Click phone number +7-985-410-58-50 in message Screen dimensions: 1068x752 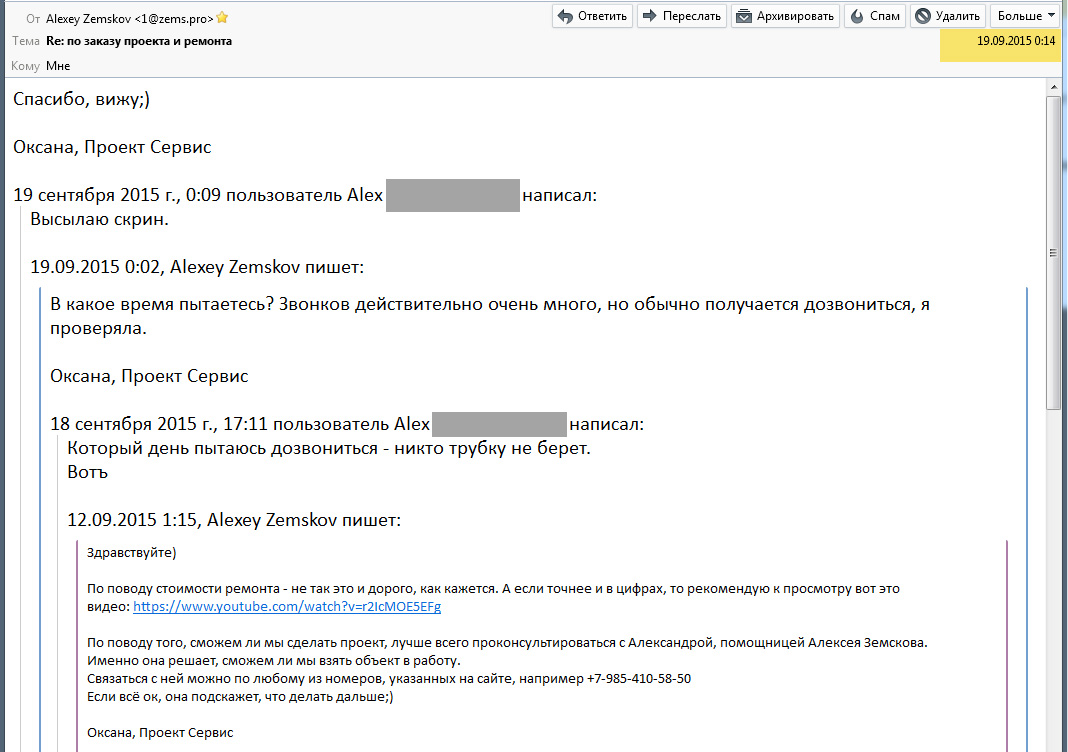tap(638, 678)
